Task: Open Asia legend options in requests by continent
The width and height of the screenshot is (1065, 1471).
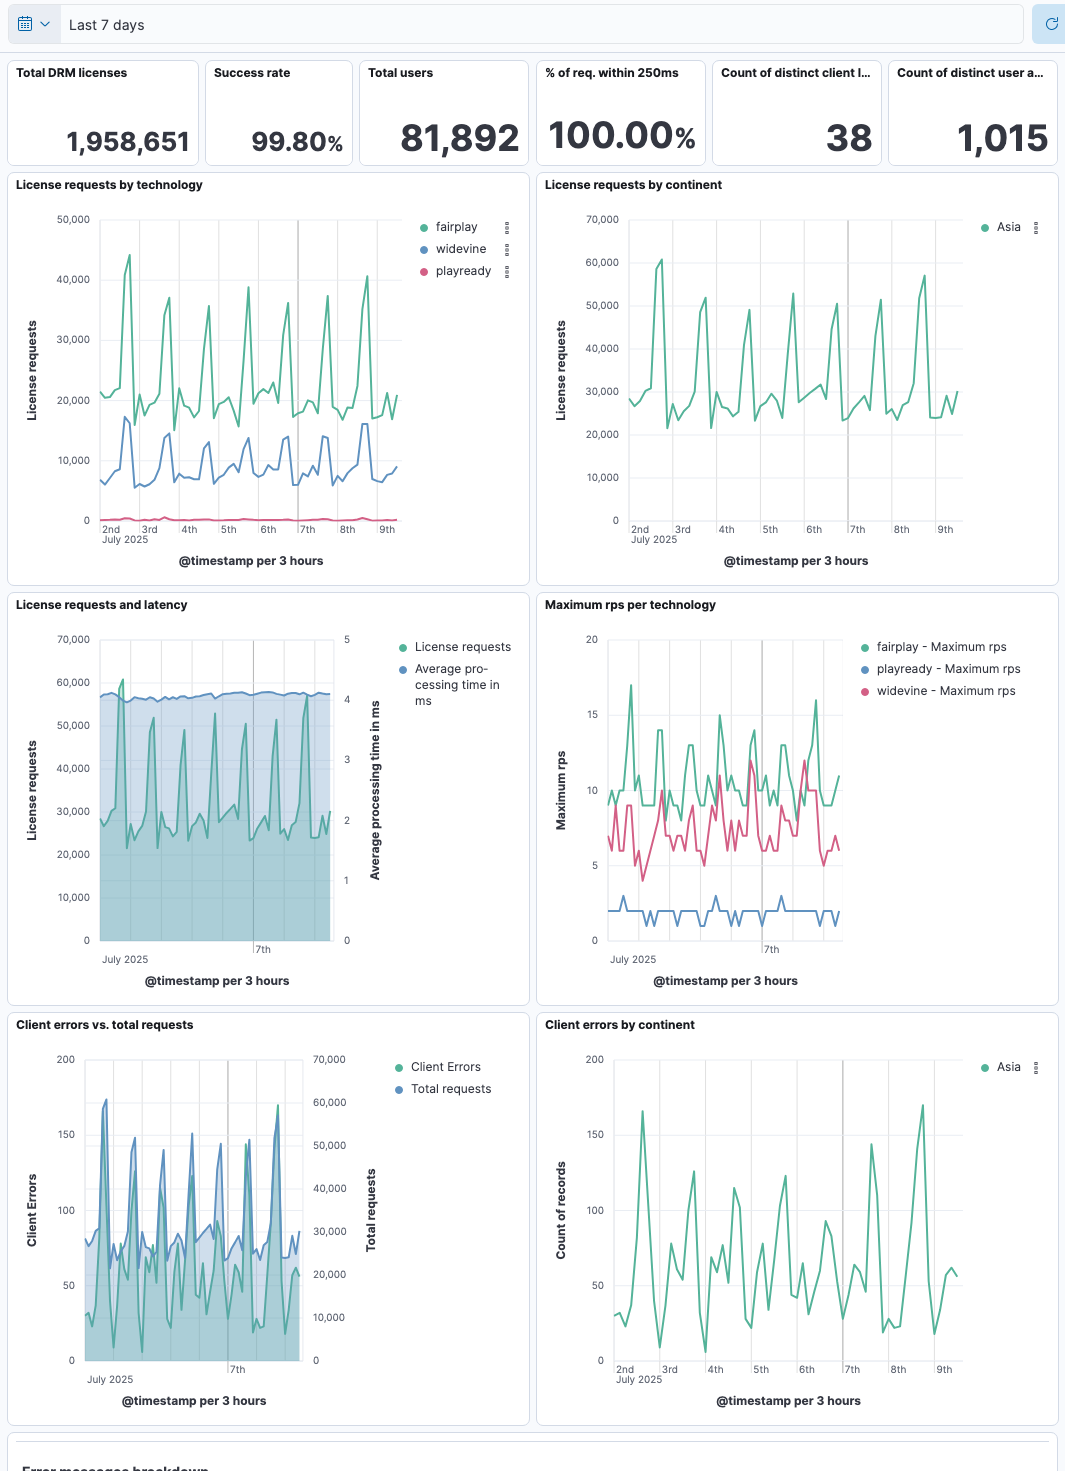Action: (1036, 228)
